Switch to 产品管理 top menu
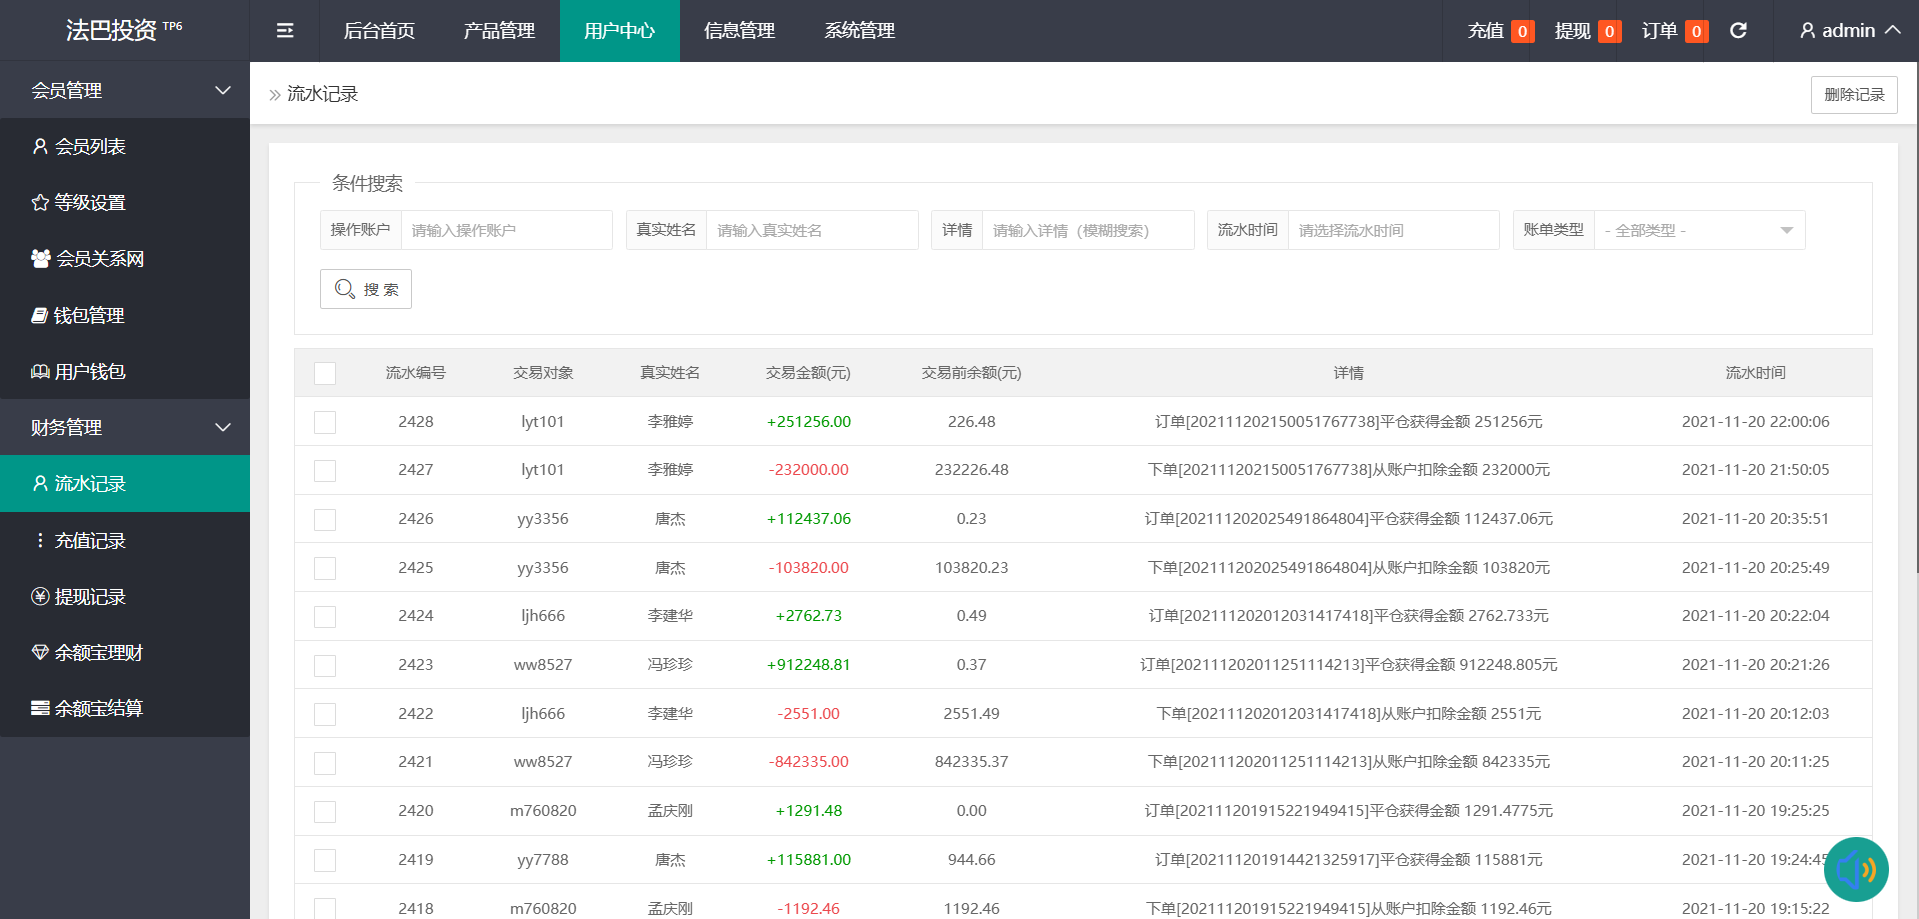The width and height of the screenshot is (1919, 919). (499, 31)
